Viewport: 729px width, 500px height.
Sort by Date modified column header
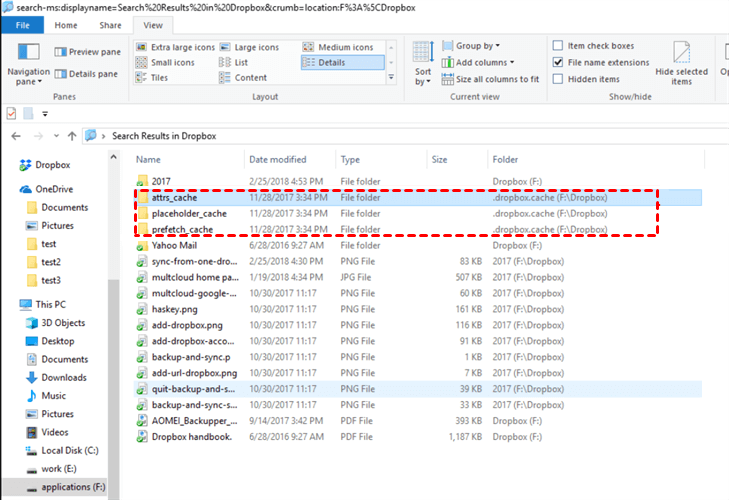coord(290,160)
